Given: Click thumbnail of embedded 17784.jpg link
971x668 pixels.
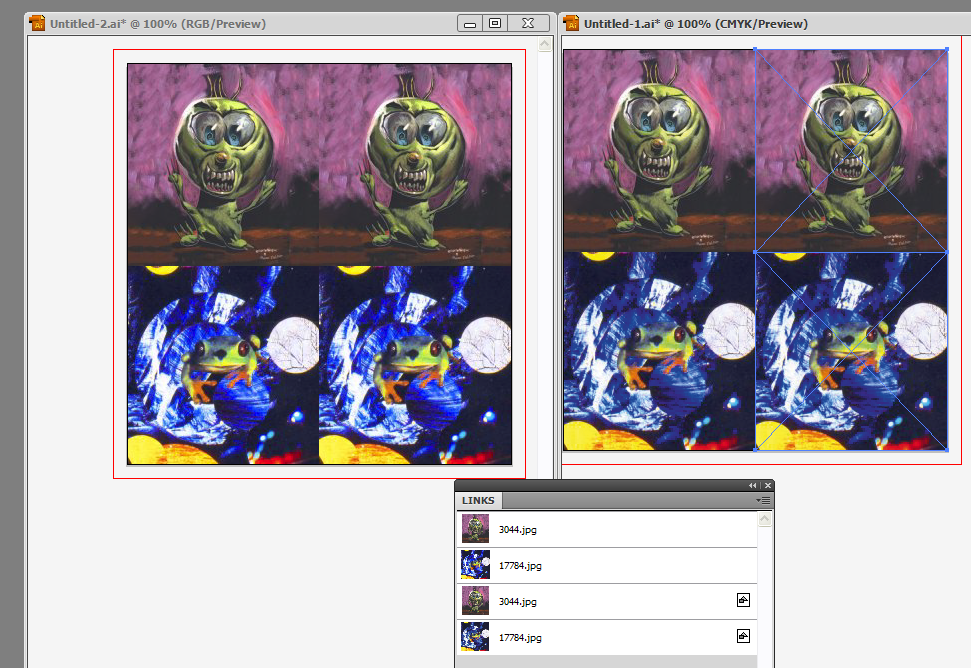Looking at the screenshot, I should tap(475, 636).
